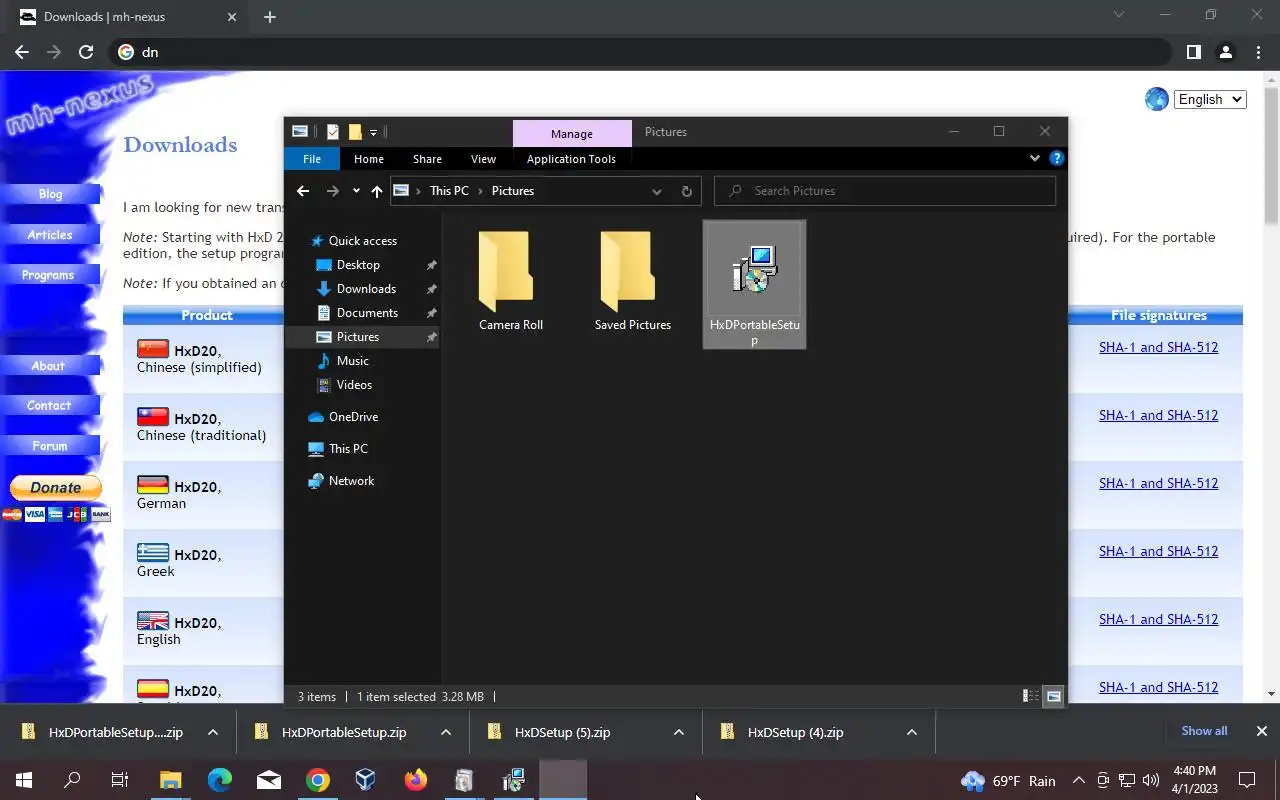Click Chrome reload page button

point(86,52)
